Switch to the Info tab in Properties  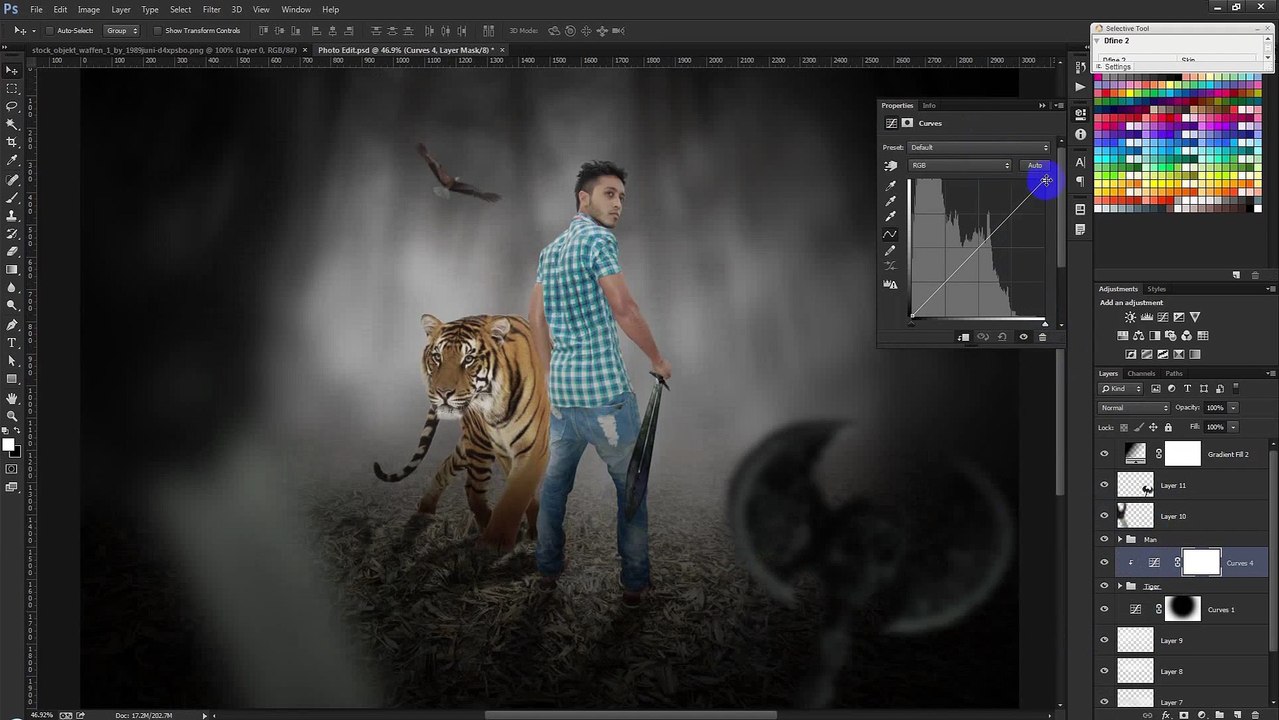tap(929, 105)
